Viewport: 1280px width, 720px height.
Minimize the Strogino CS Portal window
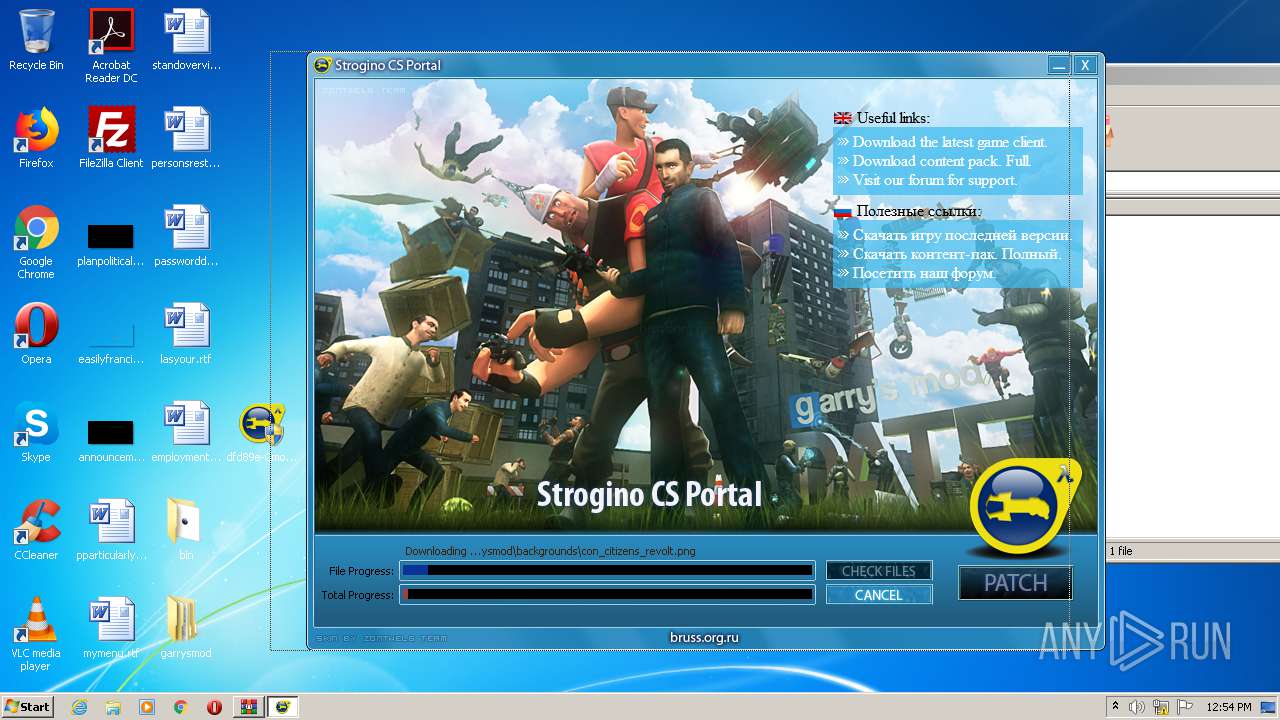click(1059, 65)
